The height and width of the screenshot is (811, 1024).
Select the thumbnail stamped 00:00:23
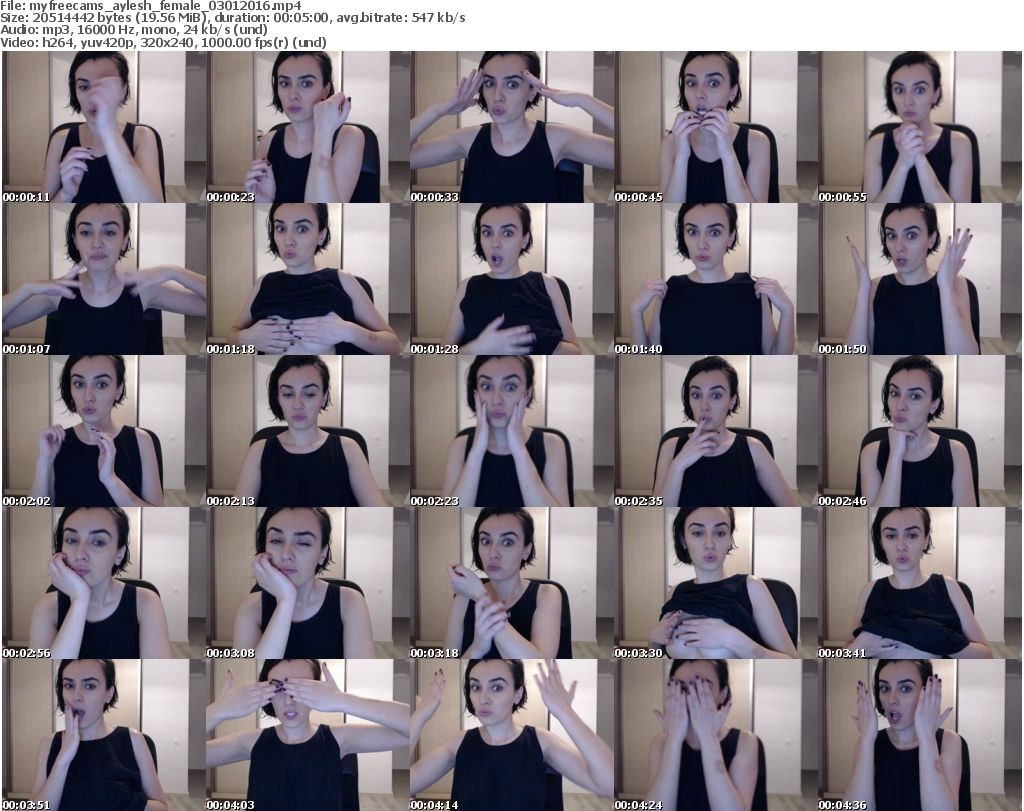pyautogui.click(x=308, y=127)
